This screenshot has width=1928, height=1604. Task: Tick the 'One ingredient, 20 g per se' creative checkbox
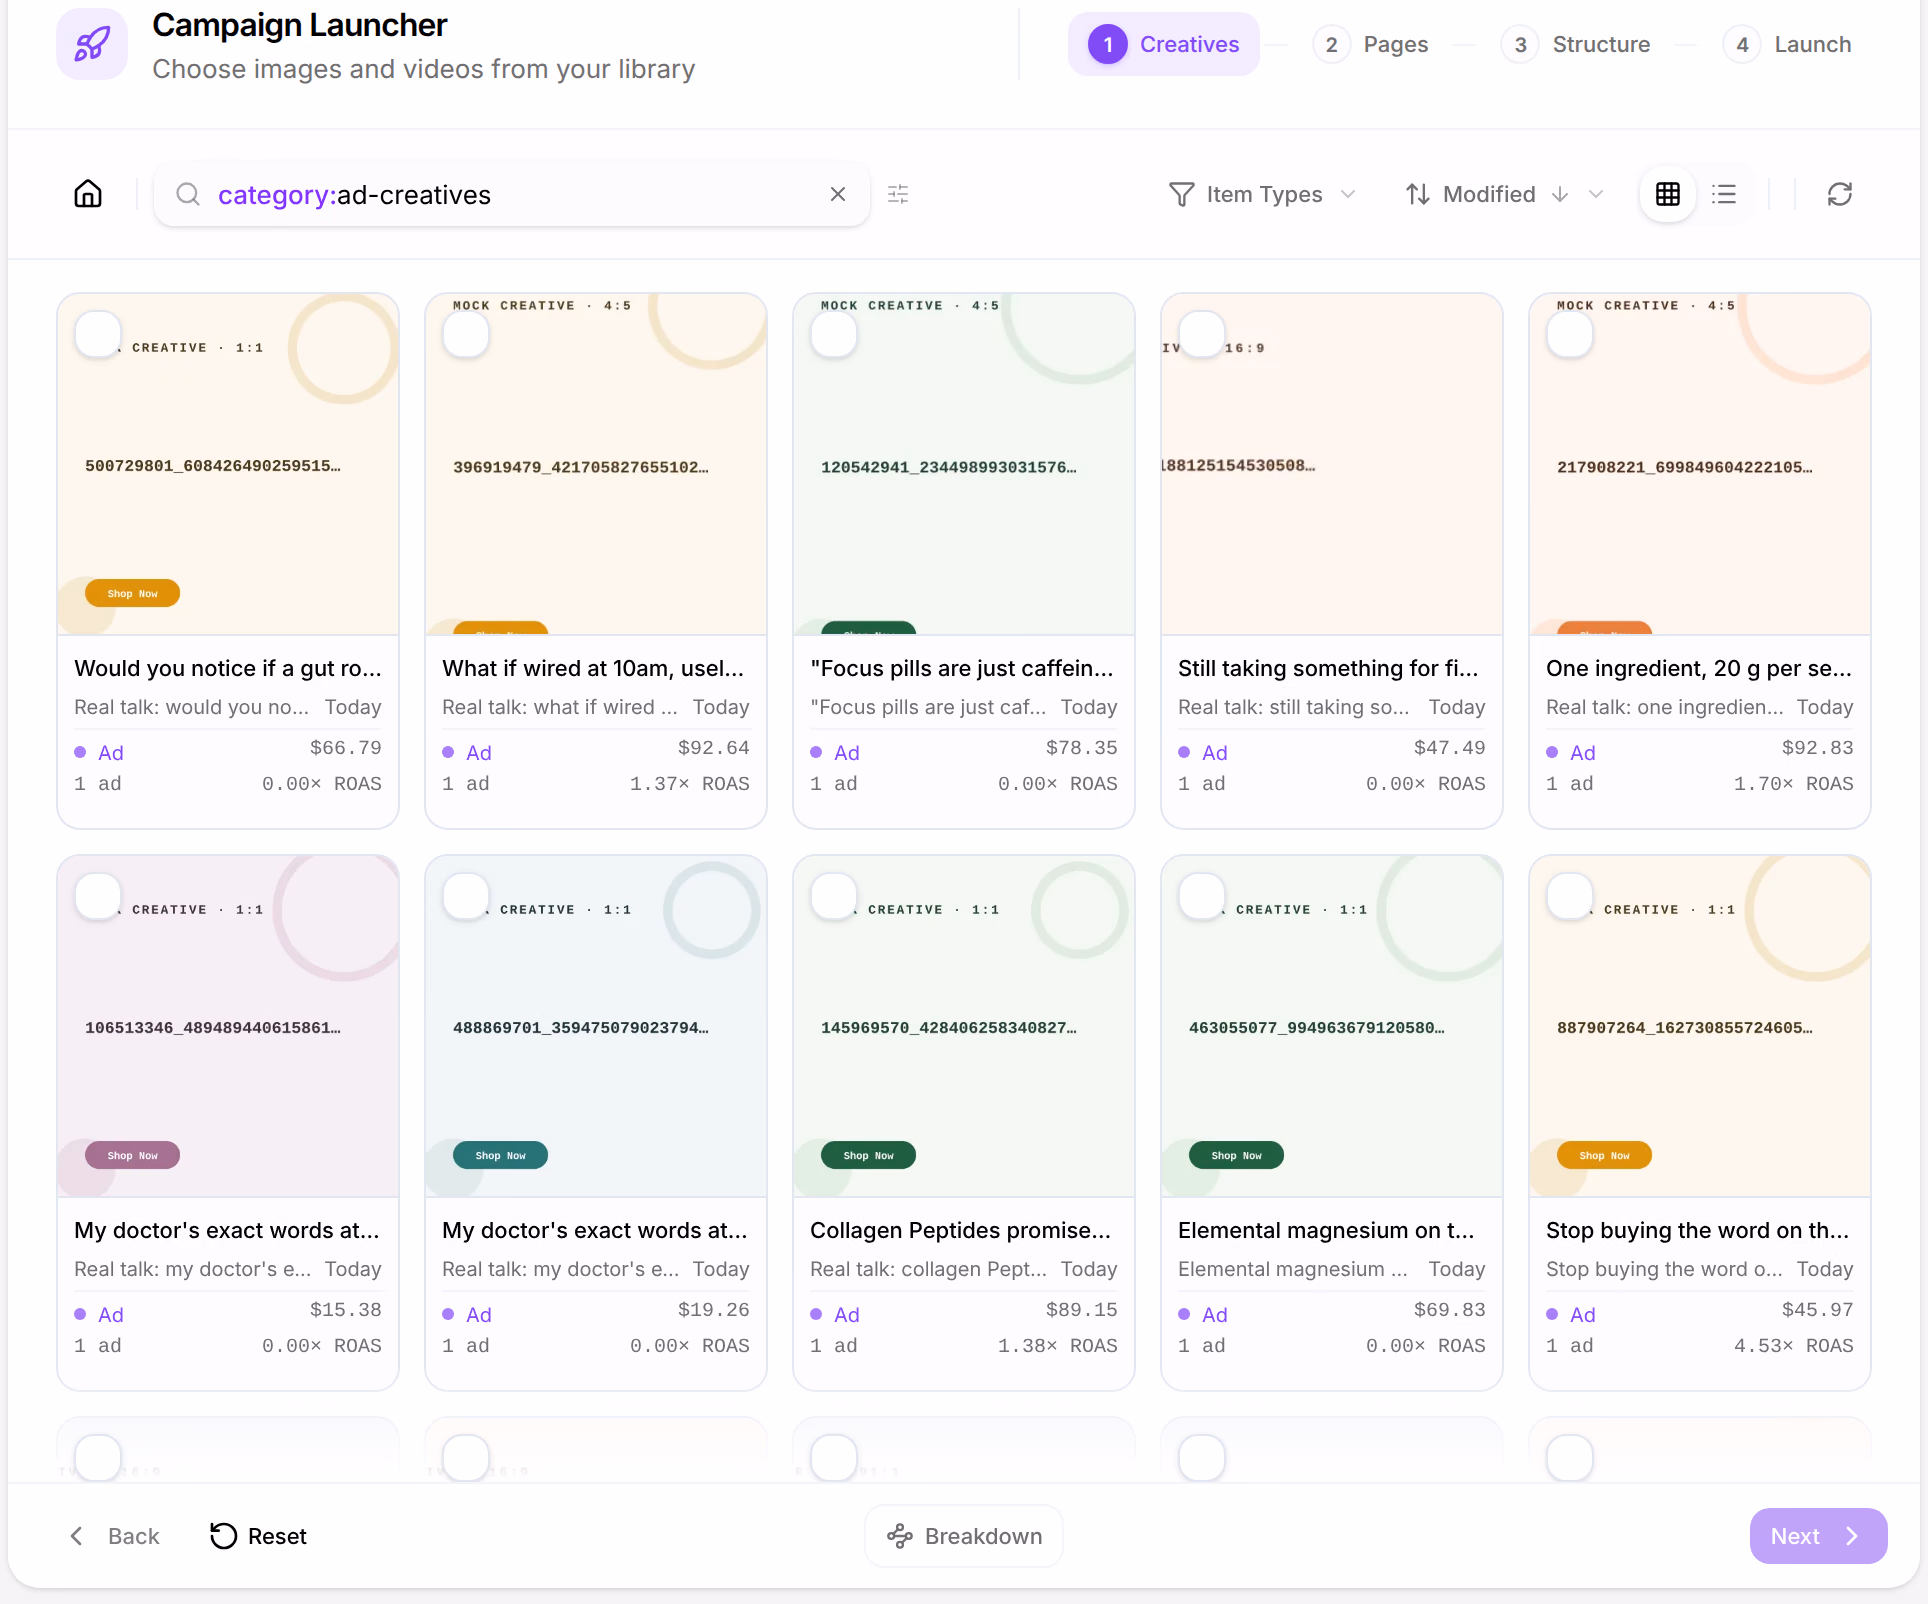(1570, 334)
